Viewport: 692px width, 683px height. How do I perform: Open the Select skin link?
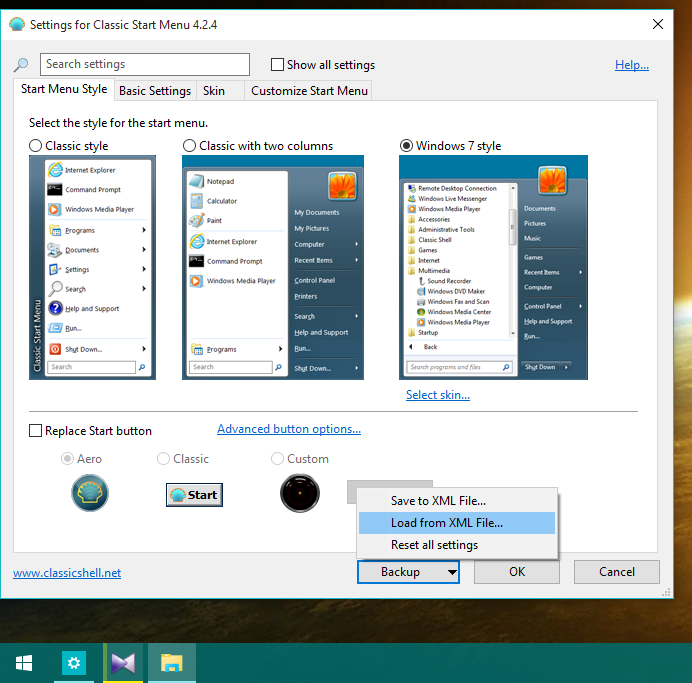tap(438, 394)
